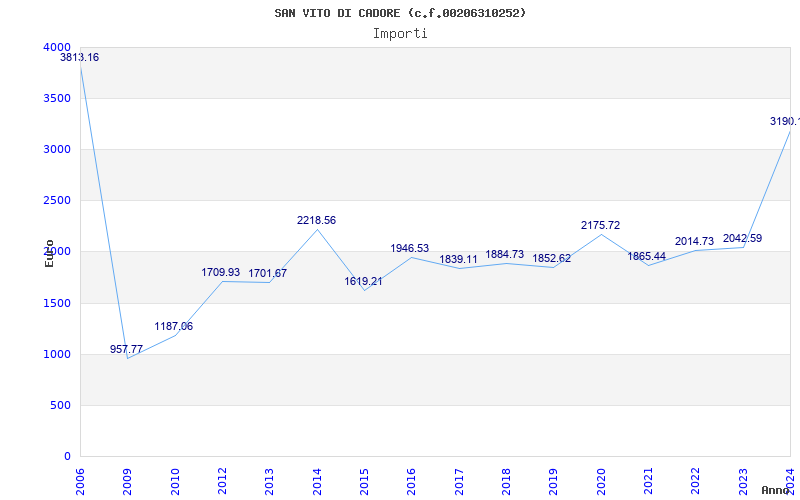The width and height of the screenshot is (800, 500).
Task: Click the 2006 x-axis year label
Action: coord(80,482)
